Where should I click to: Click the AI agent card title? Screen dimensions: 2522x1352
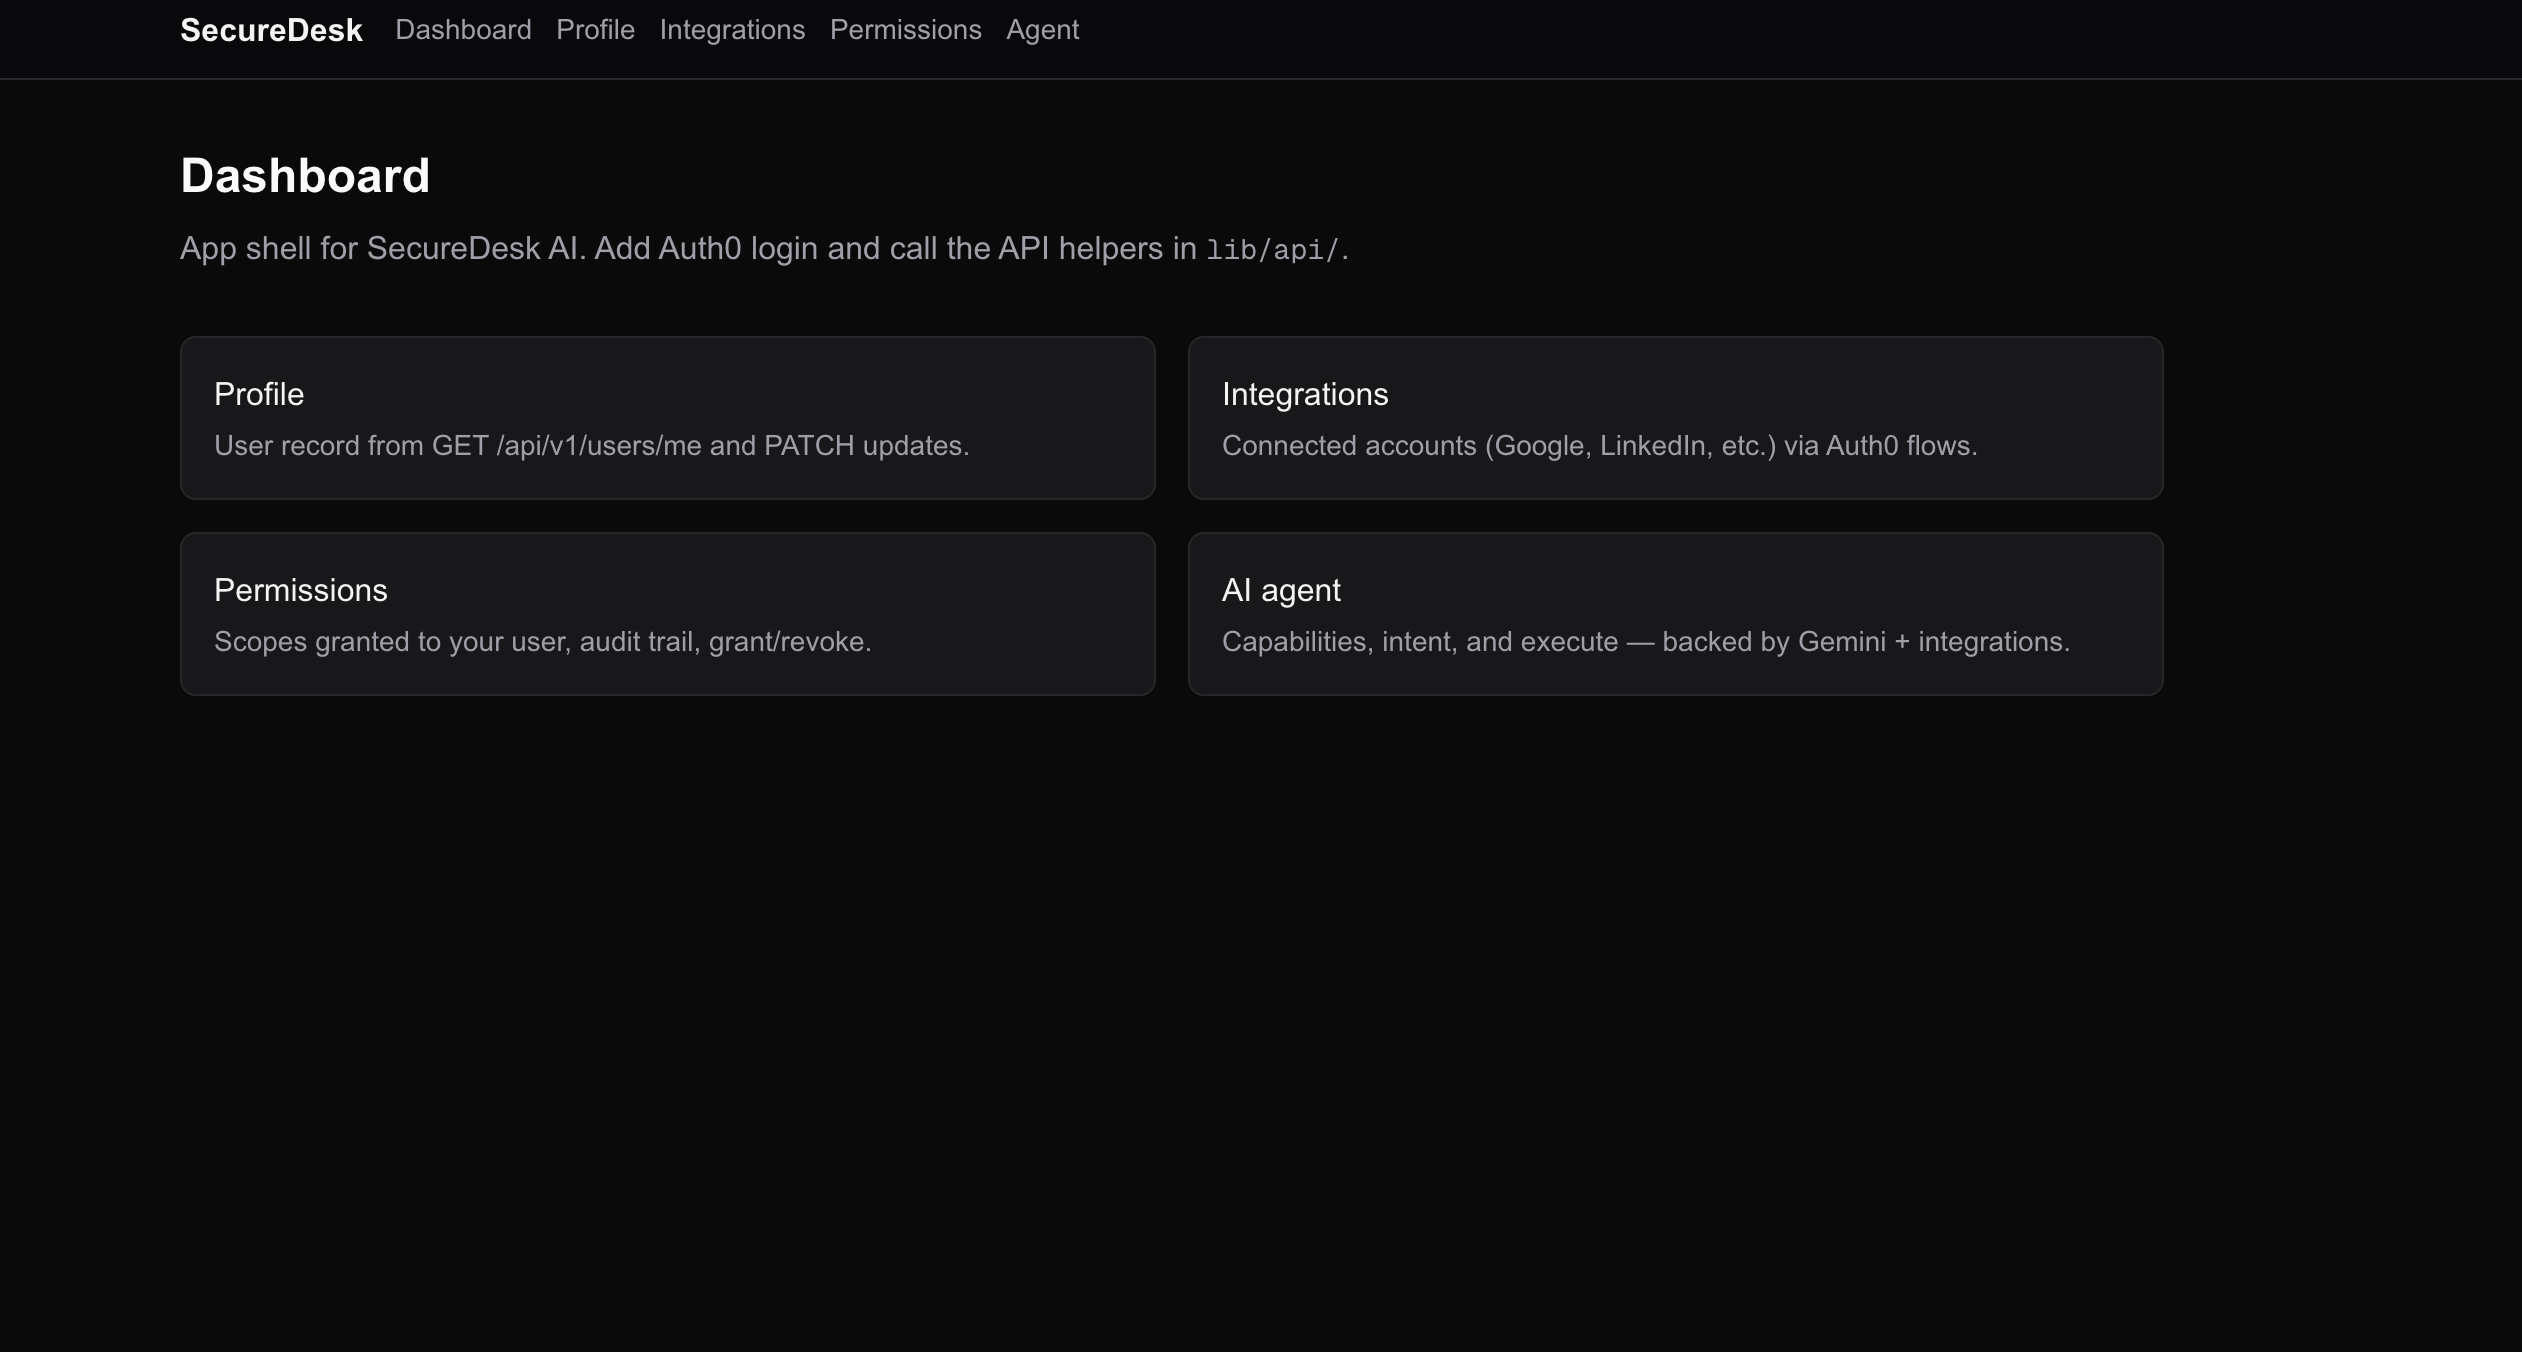[1280, 590]
